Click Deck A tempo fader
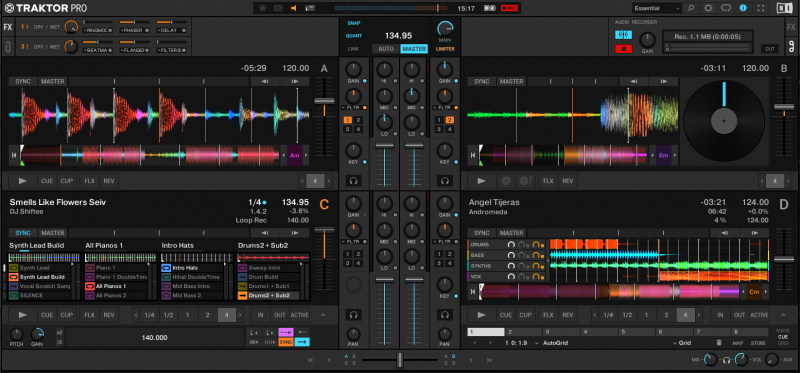Viewport: 800px width, 373px height. click(324, 101)
